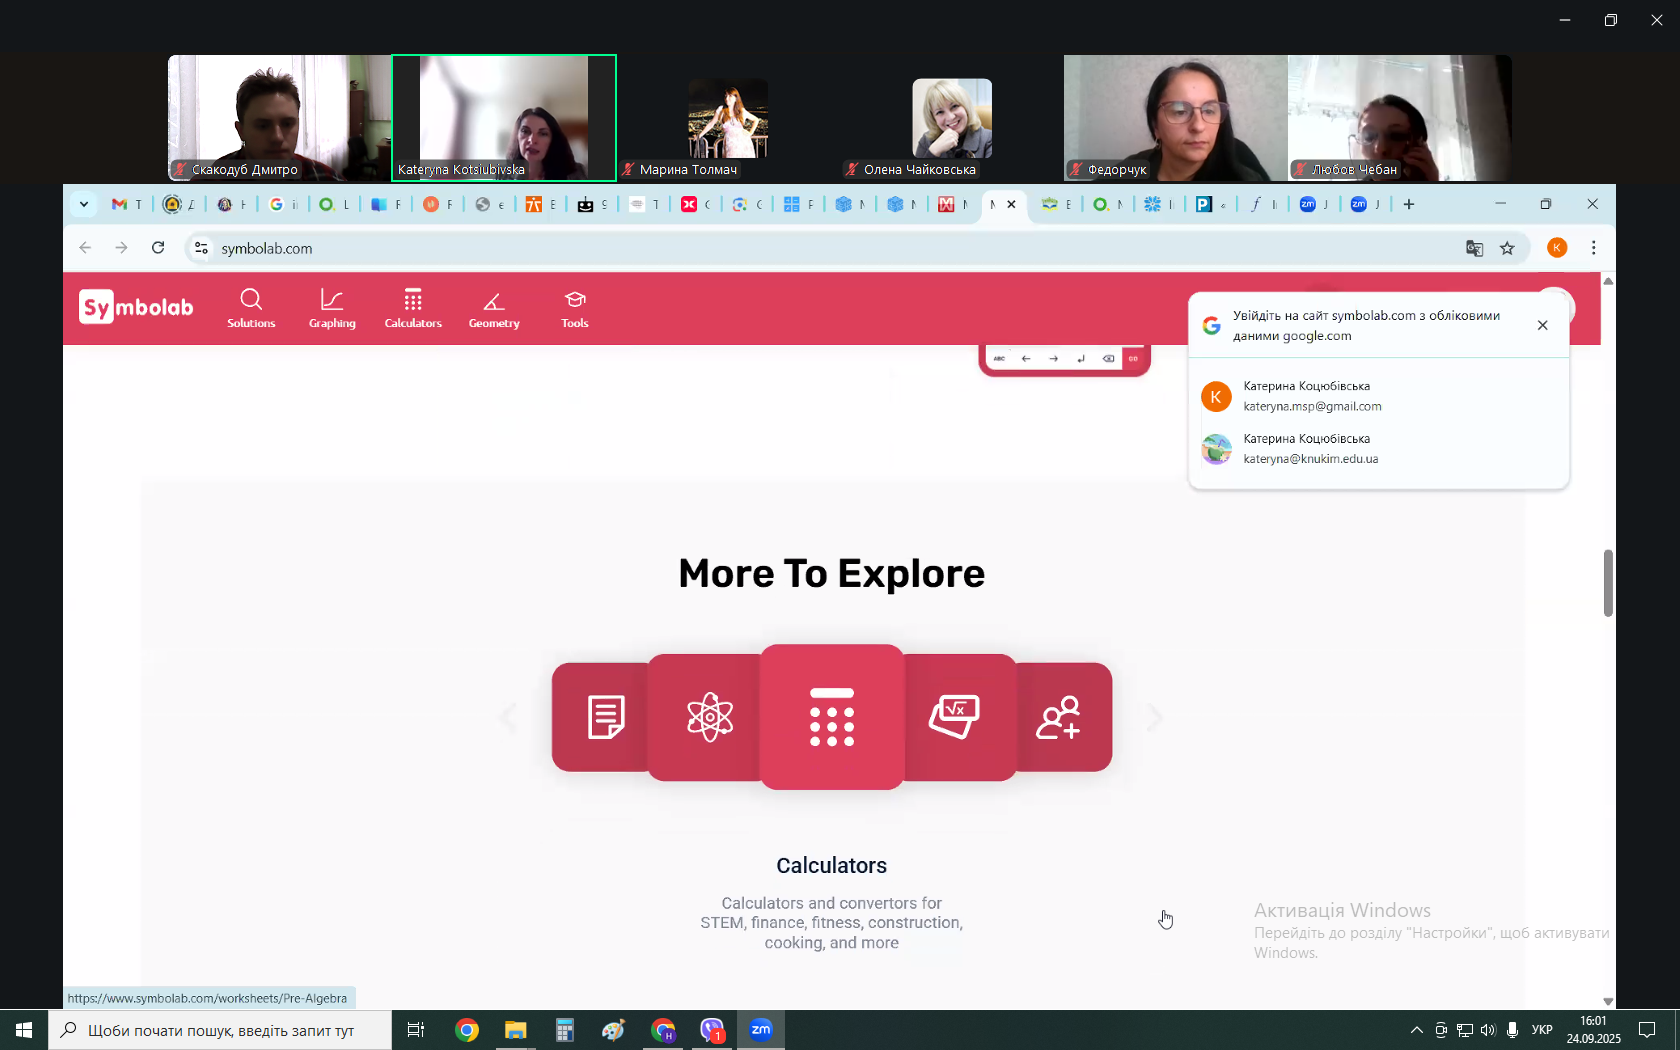Expand the Chrome tab search dropdown arrow
The width and height of the screenshot is (1680, 1050).
84,204
